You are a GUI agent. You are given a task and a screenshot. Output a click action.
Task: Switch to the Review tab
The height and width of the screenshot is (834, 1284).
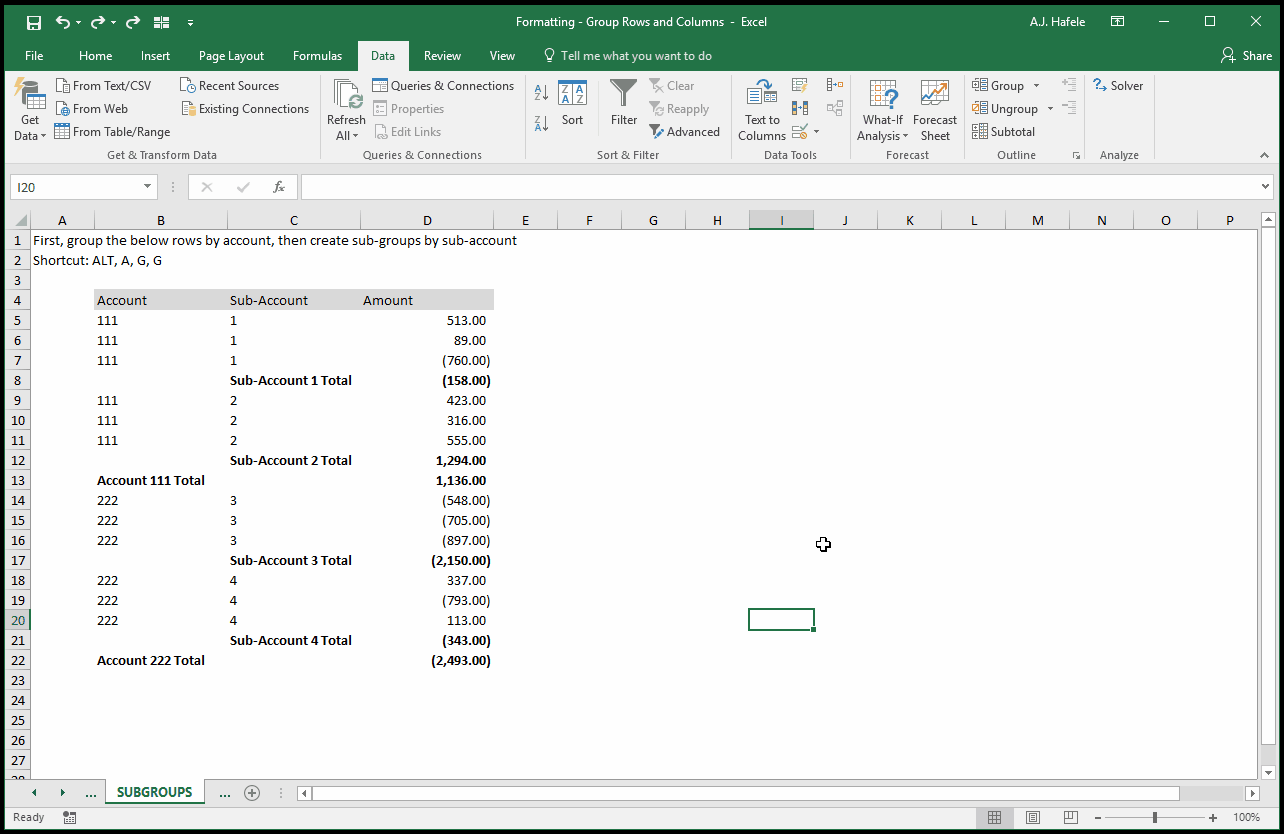pos(442,56)
